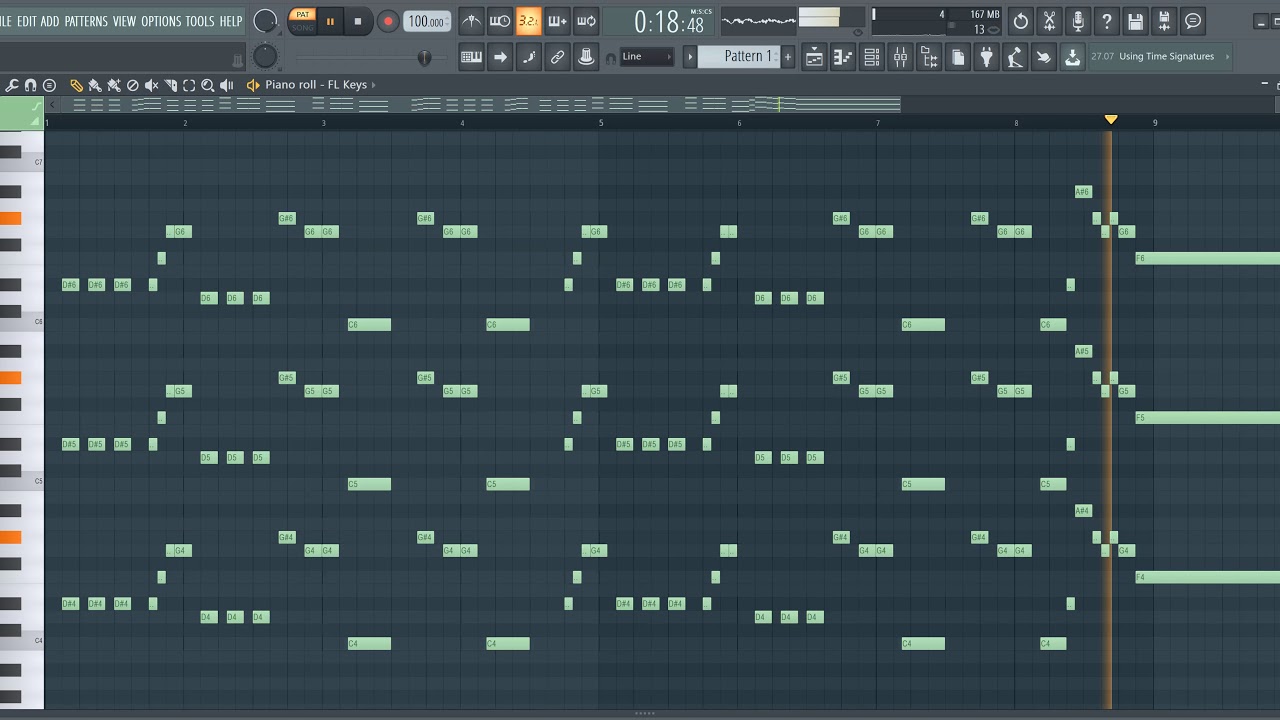Select the Slice tool

(x=170, y=85)
